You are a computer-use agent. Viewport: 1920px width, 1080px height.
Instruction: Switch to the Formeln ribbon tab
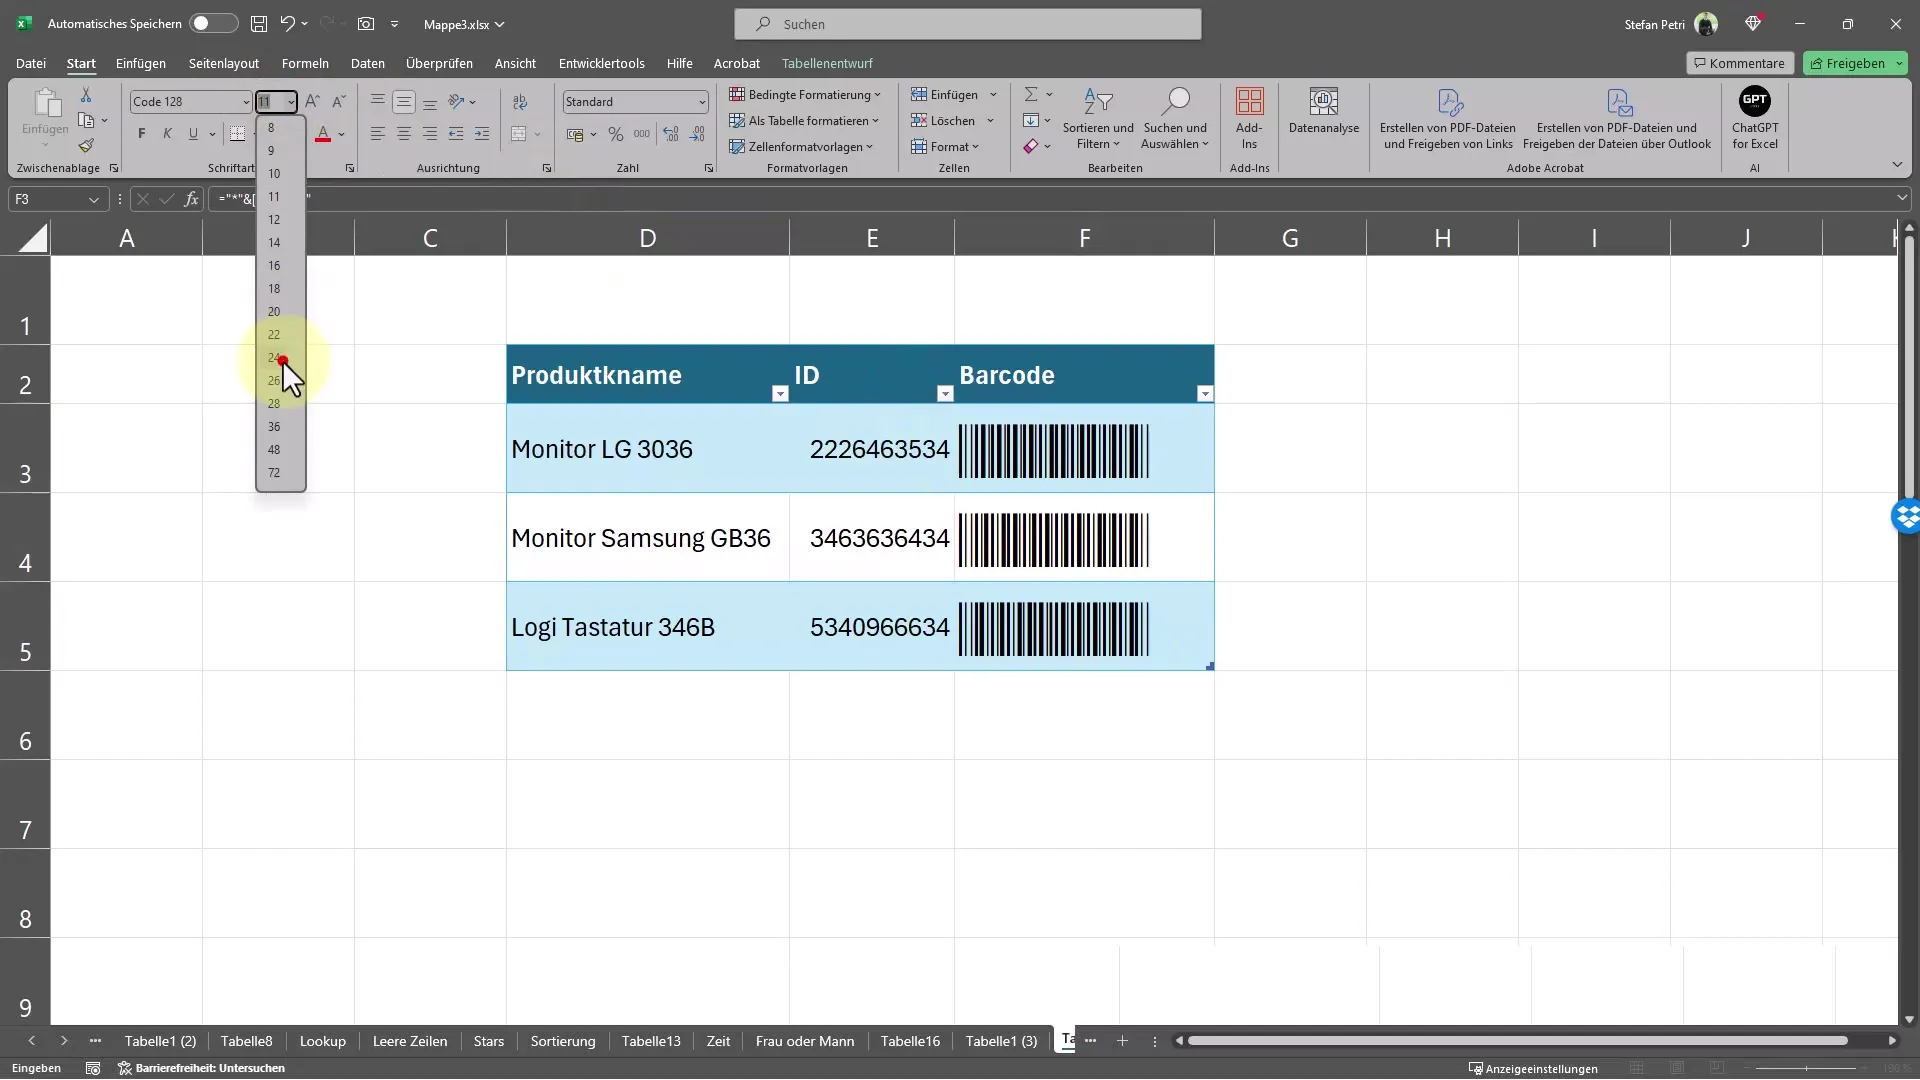pyautogui.click(x=305, y=62)
